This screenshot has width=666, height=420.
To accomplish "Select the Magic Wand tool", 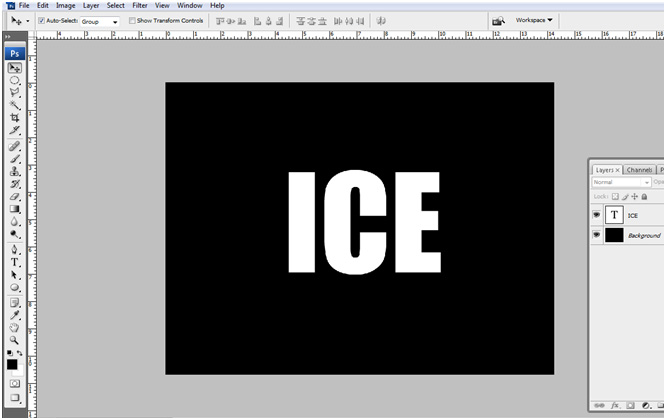I will point(15,105).
